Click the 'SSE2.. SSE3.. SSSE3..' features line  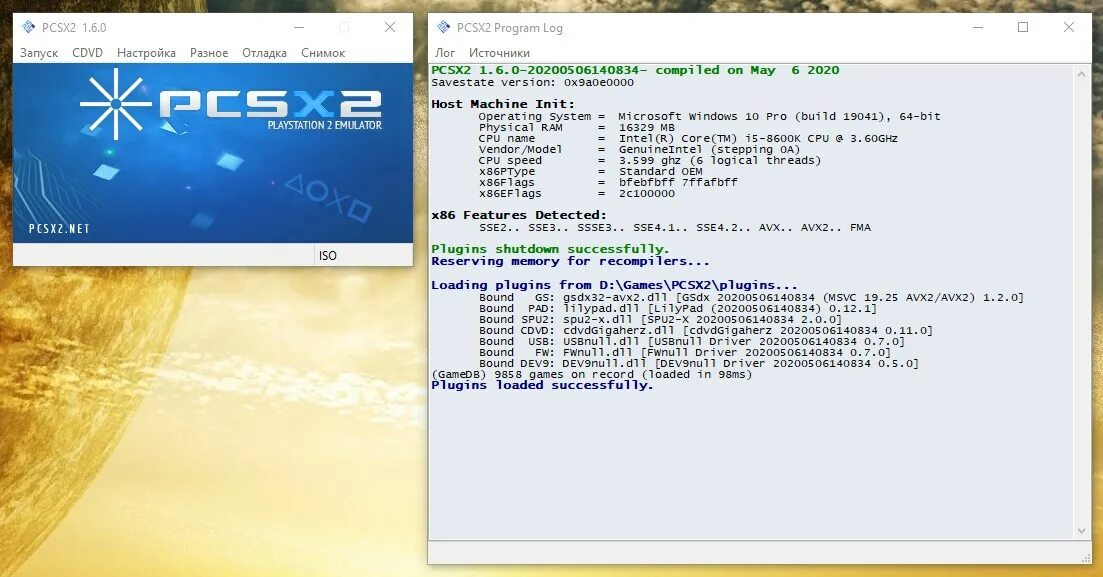[675, 228]
